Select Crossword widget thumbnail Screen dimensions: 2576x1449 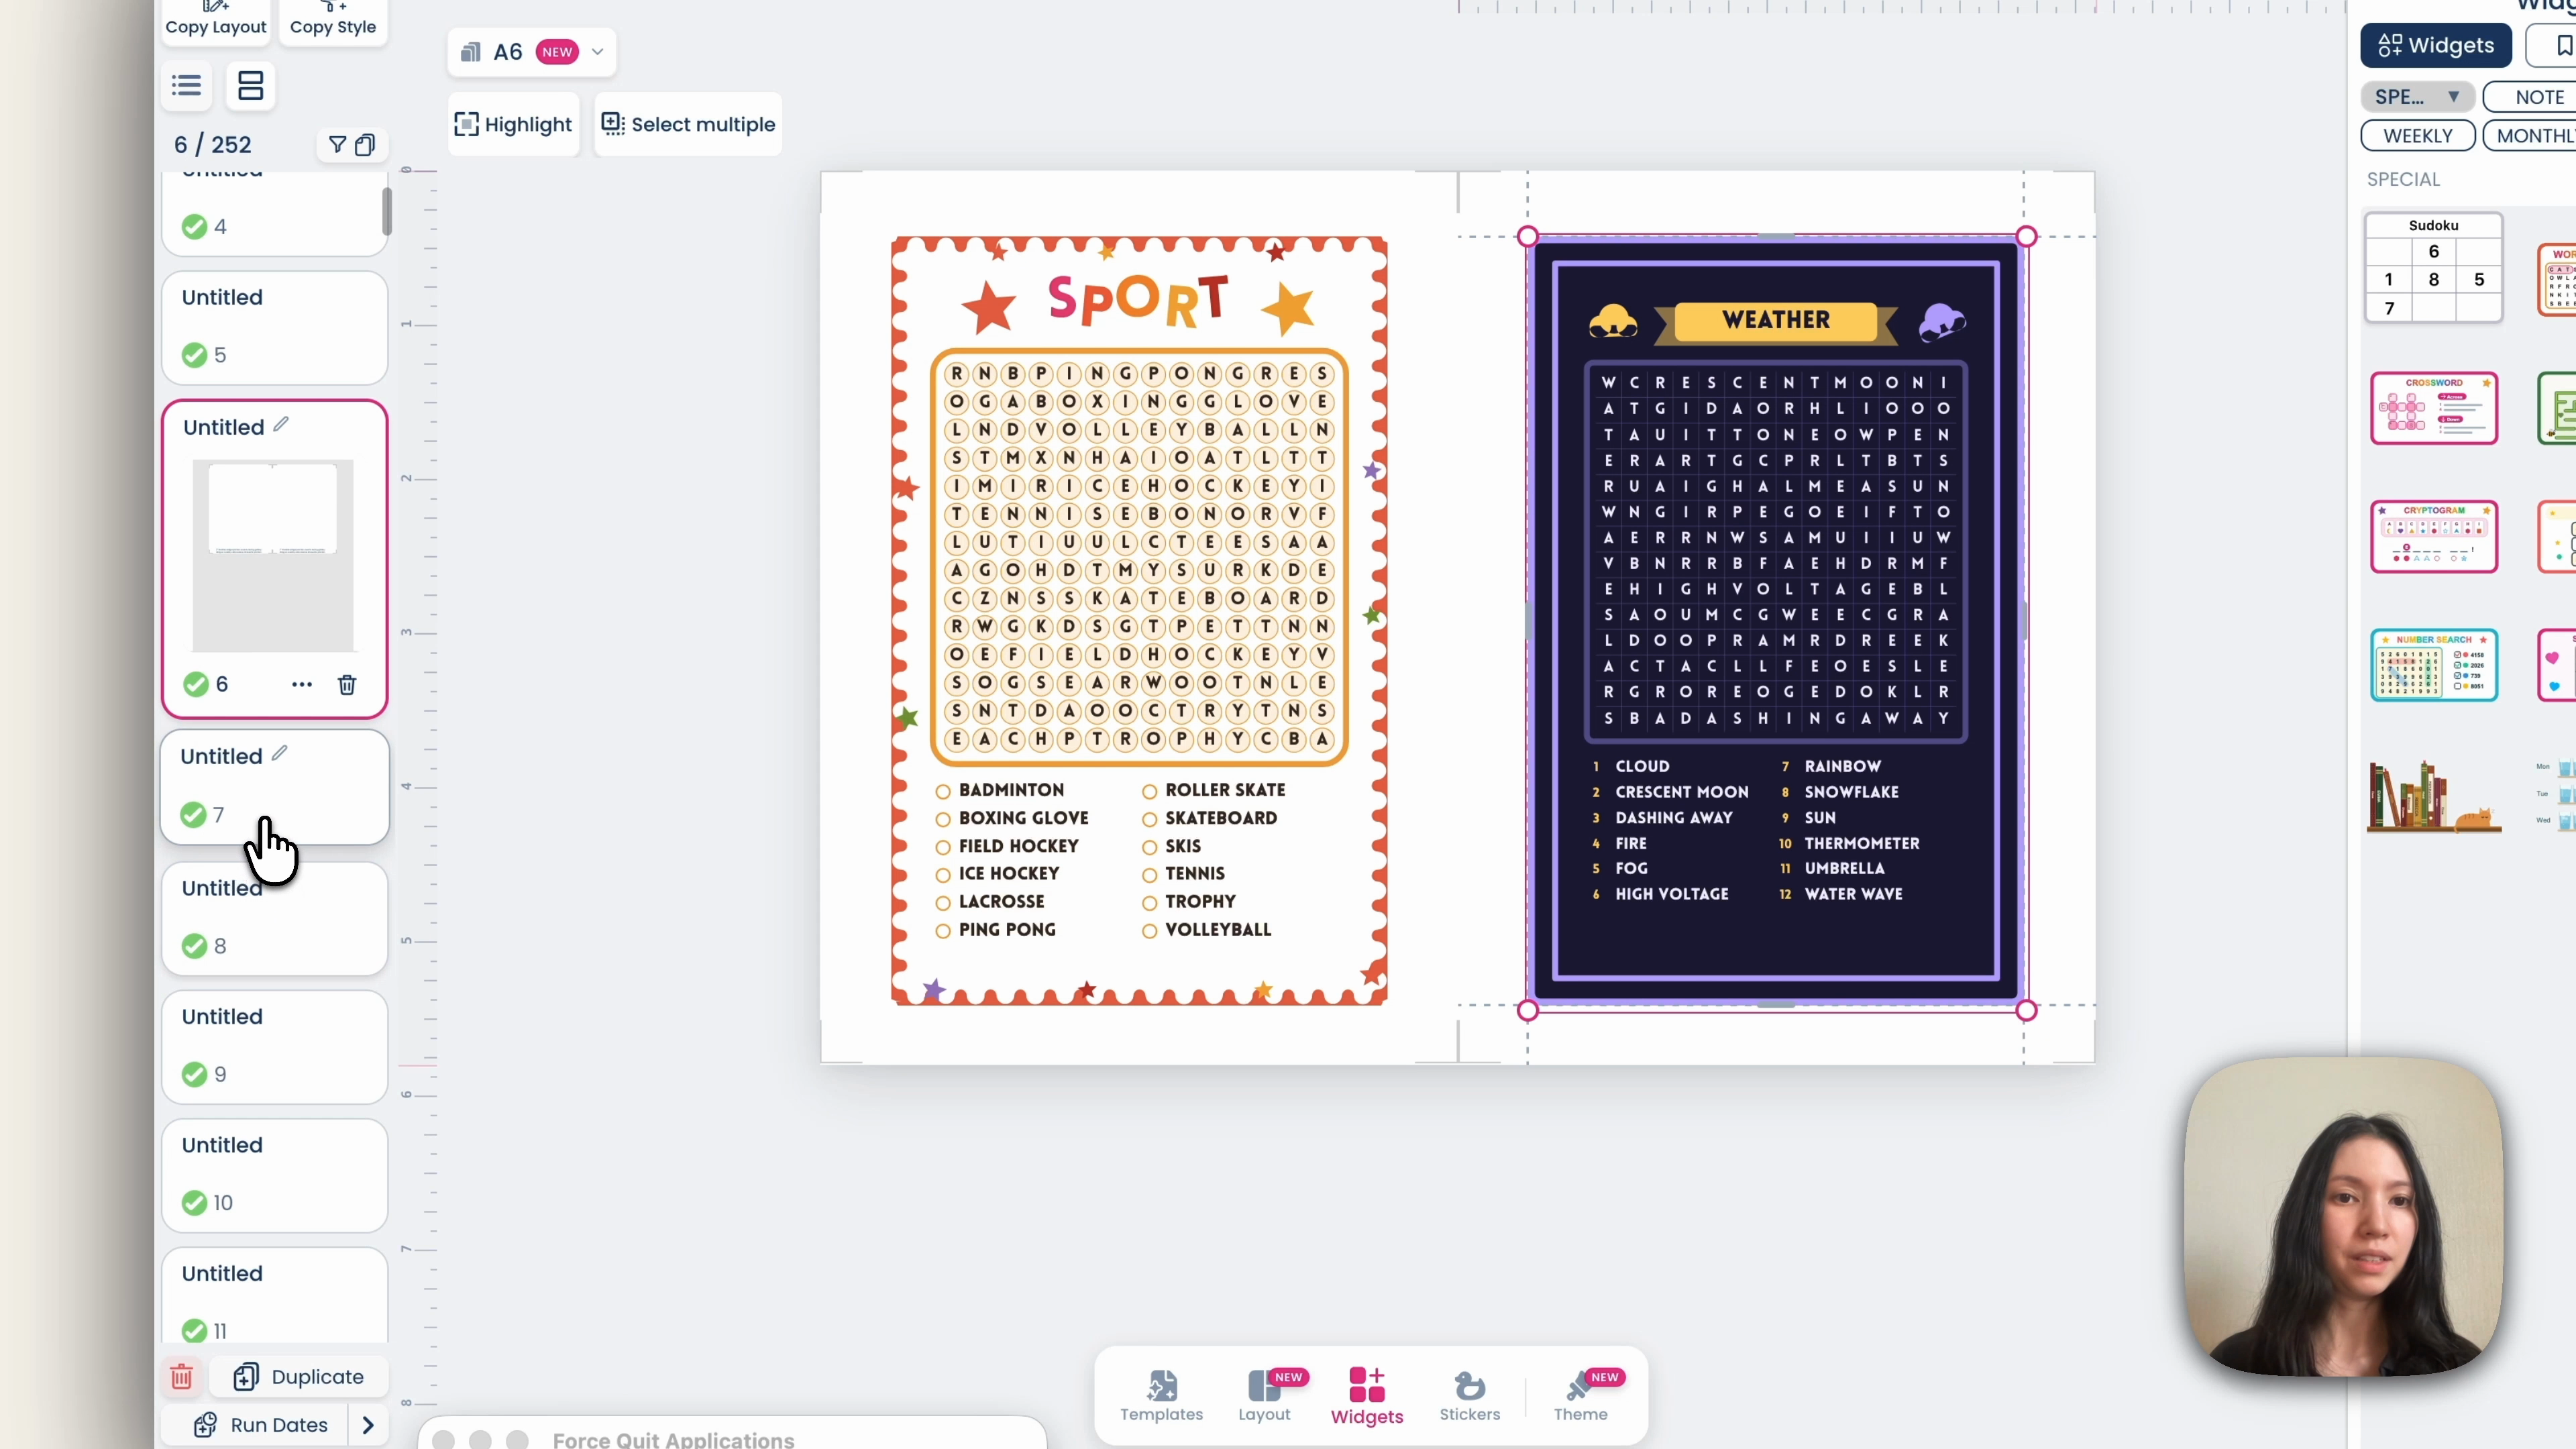tap(2434, 408)
